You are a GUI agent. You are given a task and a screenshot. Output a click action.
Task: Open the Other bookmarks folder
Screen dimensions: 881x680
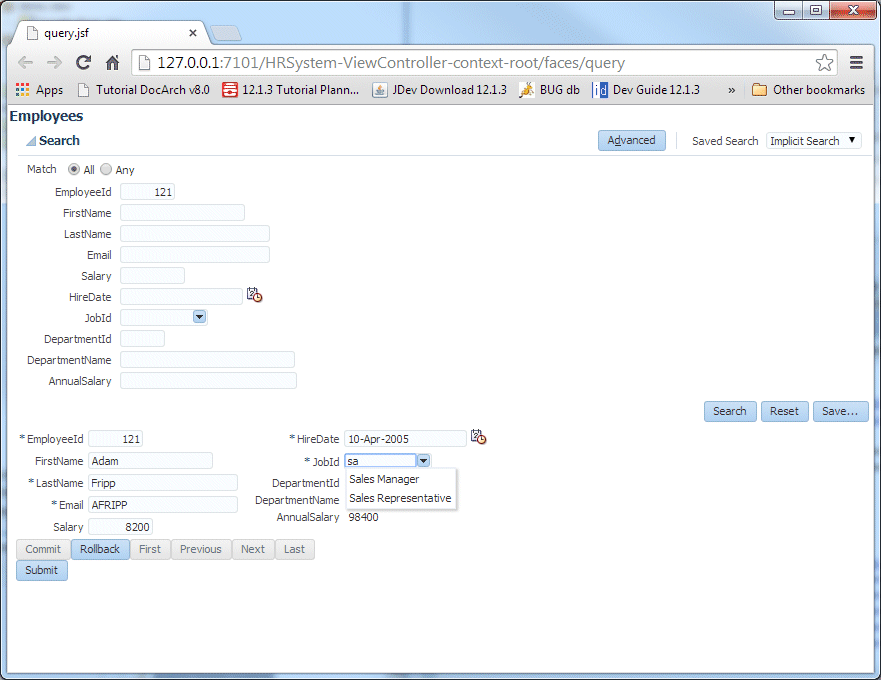pos(809,90)
